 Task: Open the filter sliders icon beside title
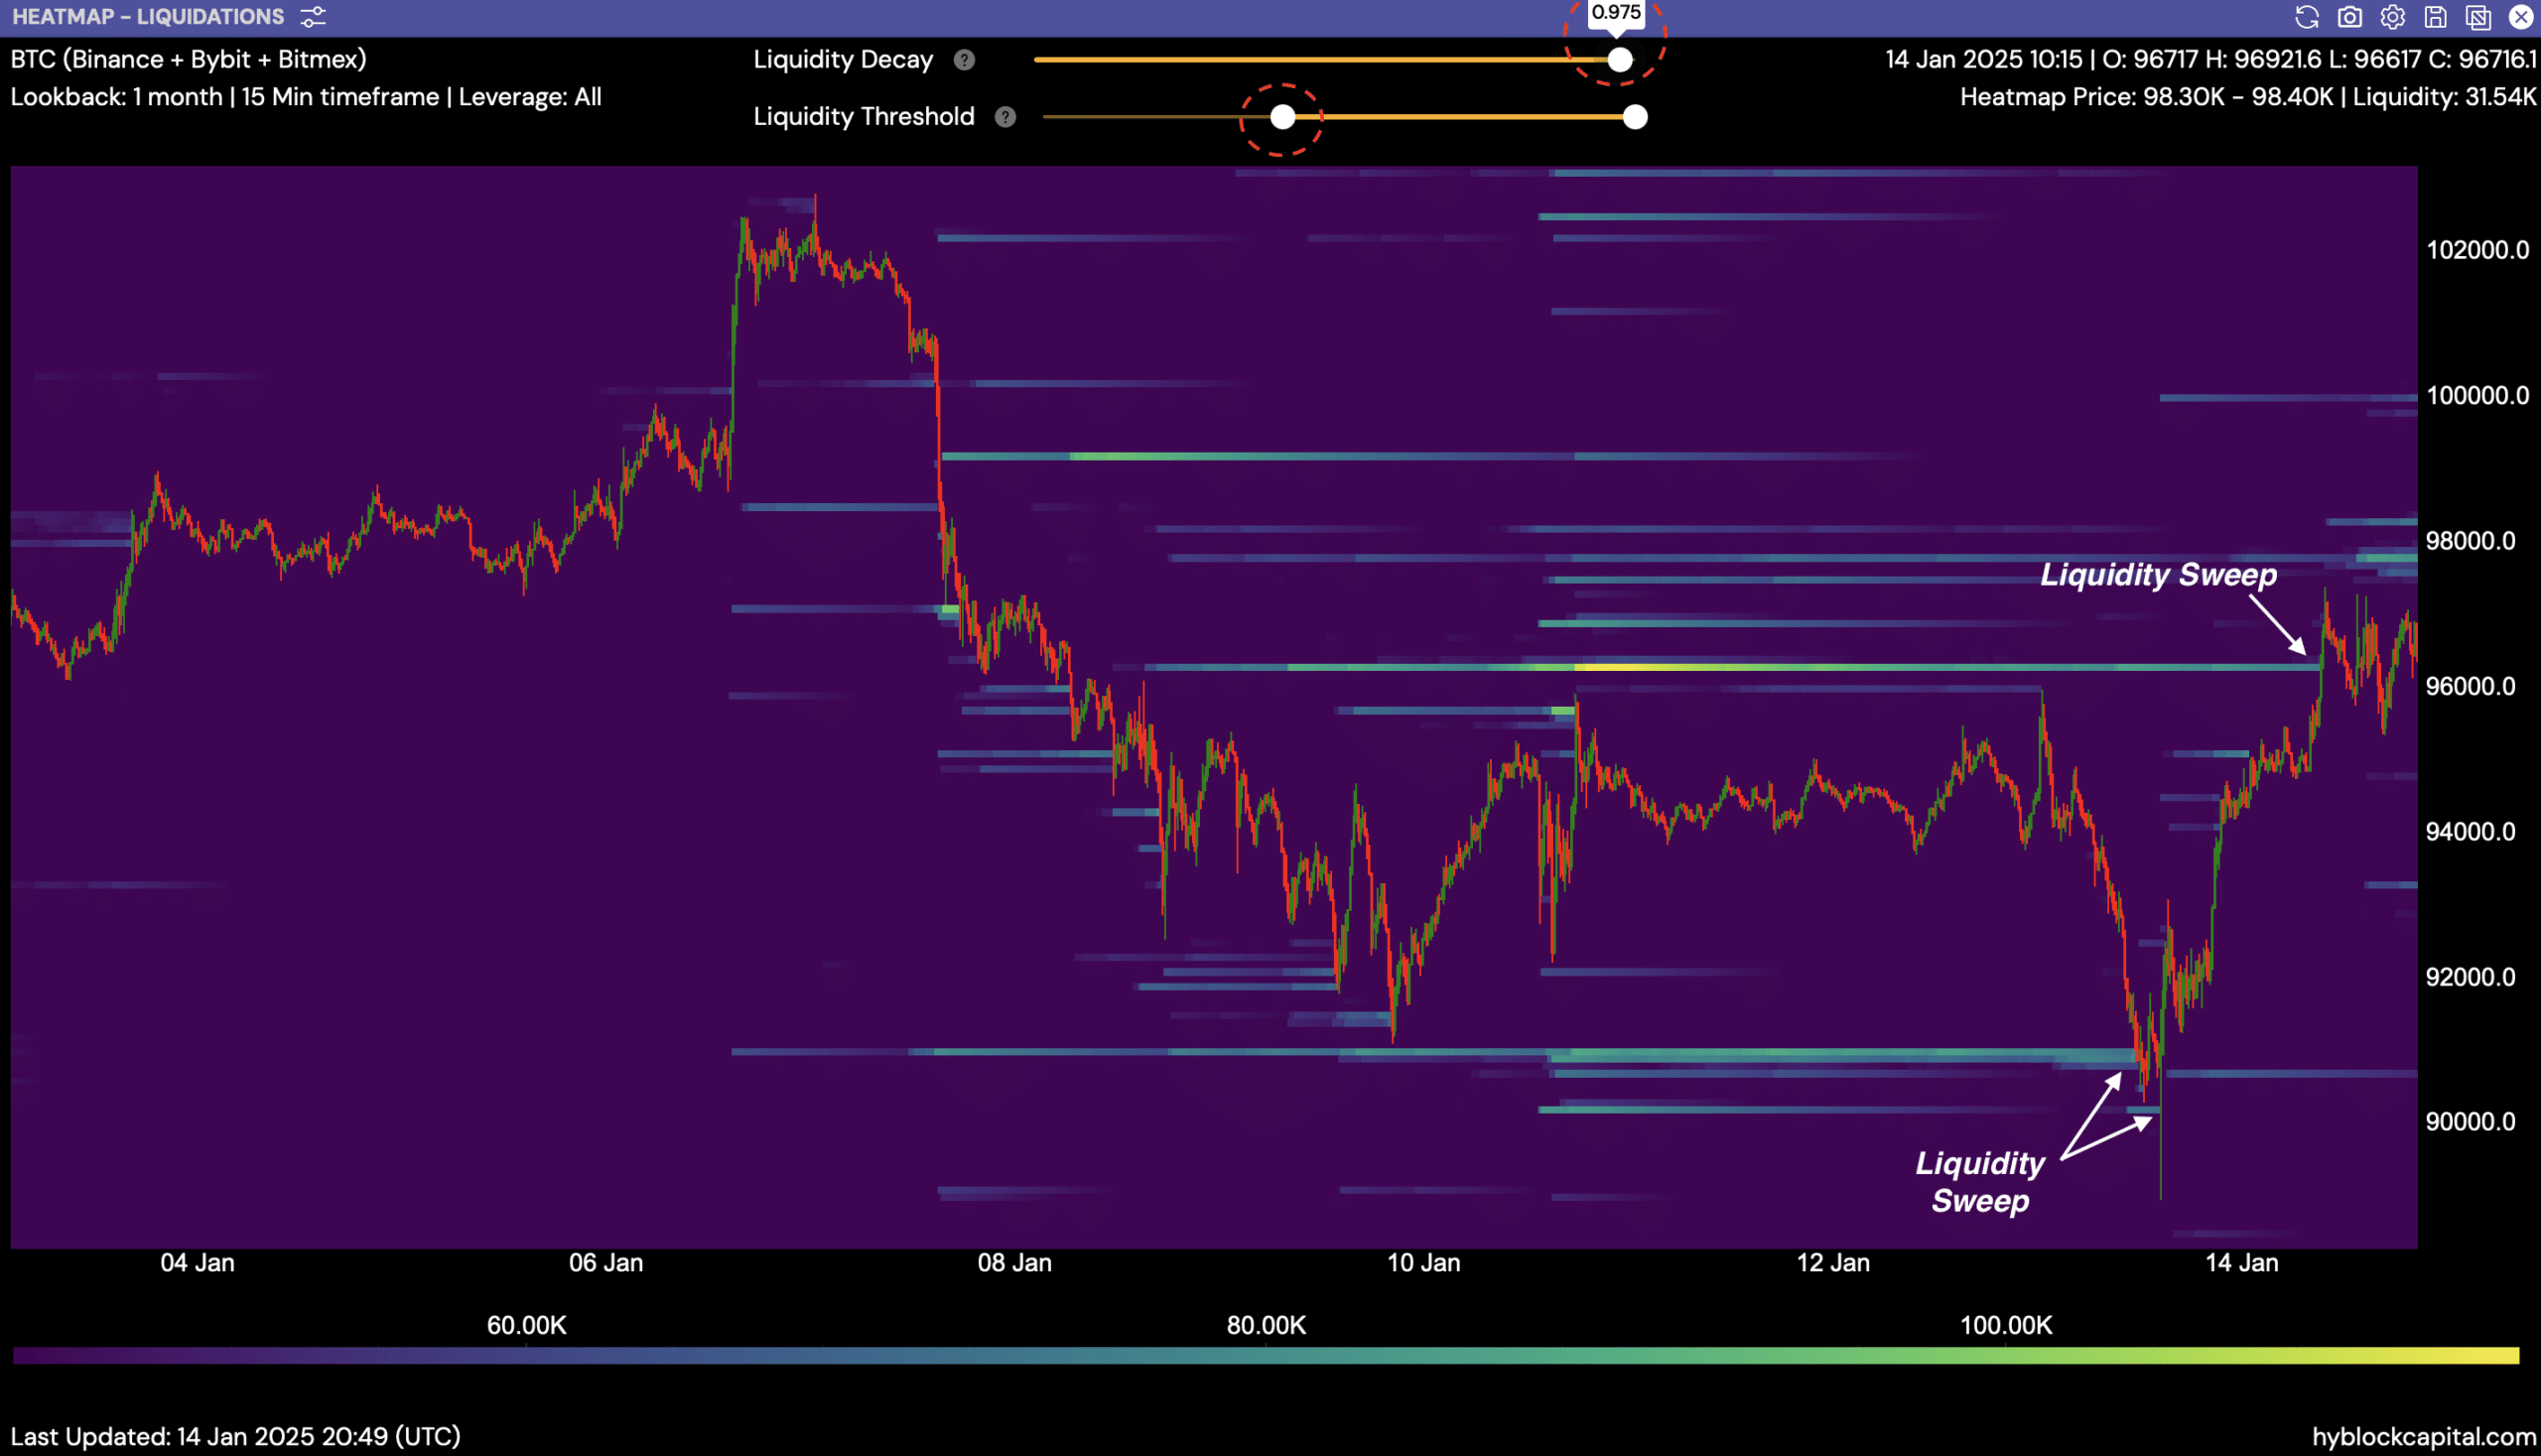tap(313, 17)
